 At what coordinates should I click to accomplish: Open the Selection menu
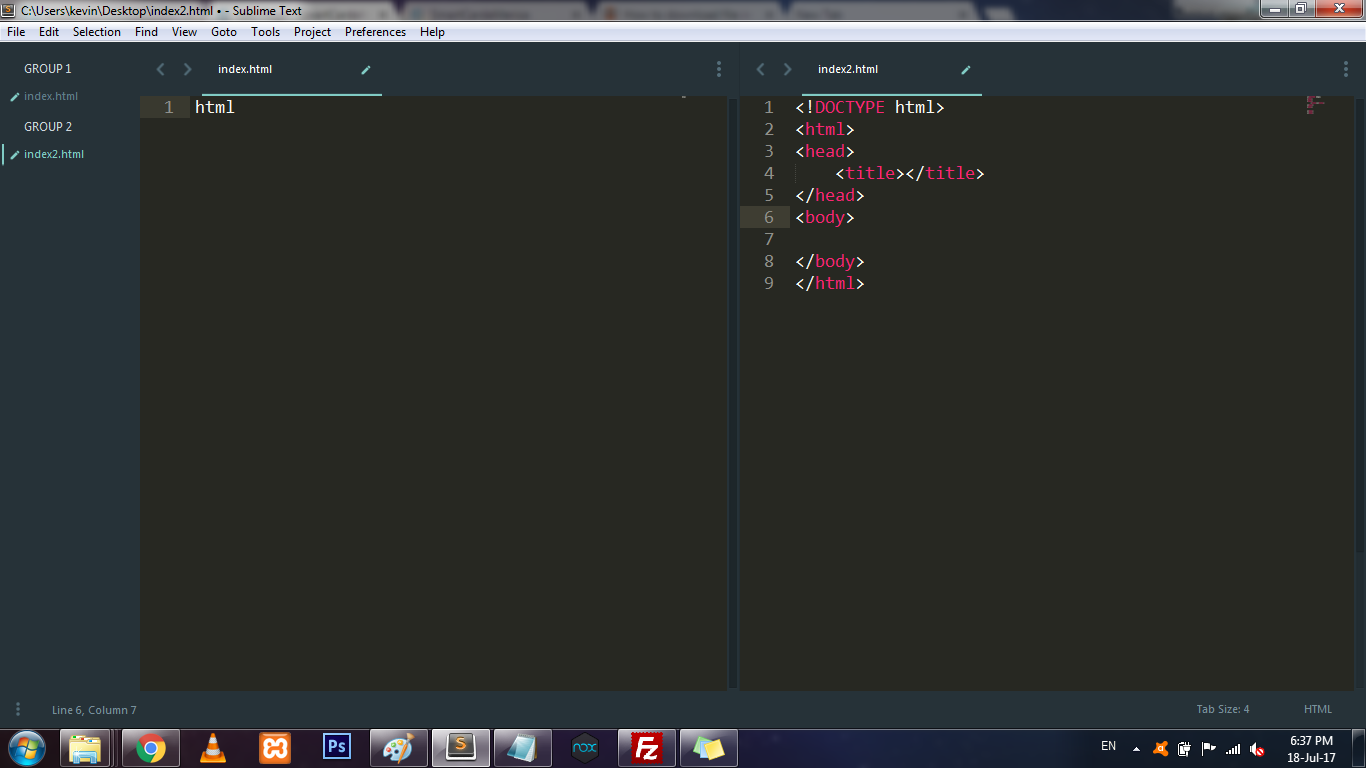(97, 32)
